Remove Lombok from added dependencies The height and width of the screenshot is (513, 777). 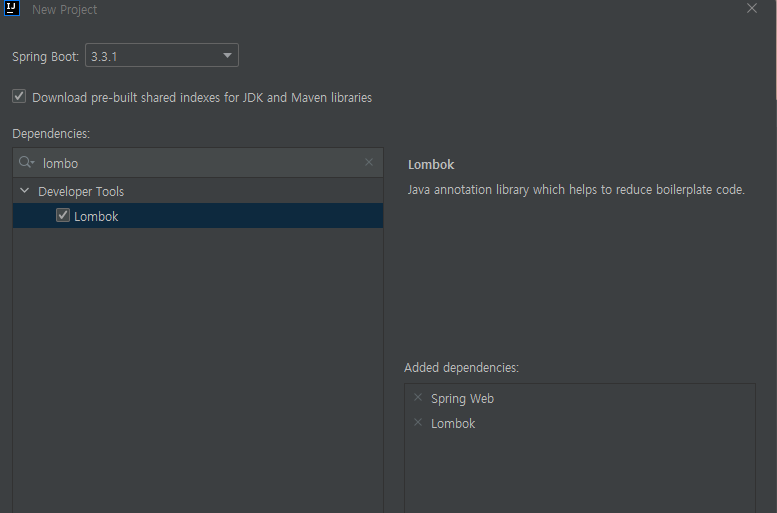tap(418, 422)
